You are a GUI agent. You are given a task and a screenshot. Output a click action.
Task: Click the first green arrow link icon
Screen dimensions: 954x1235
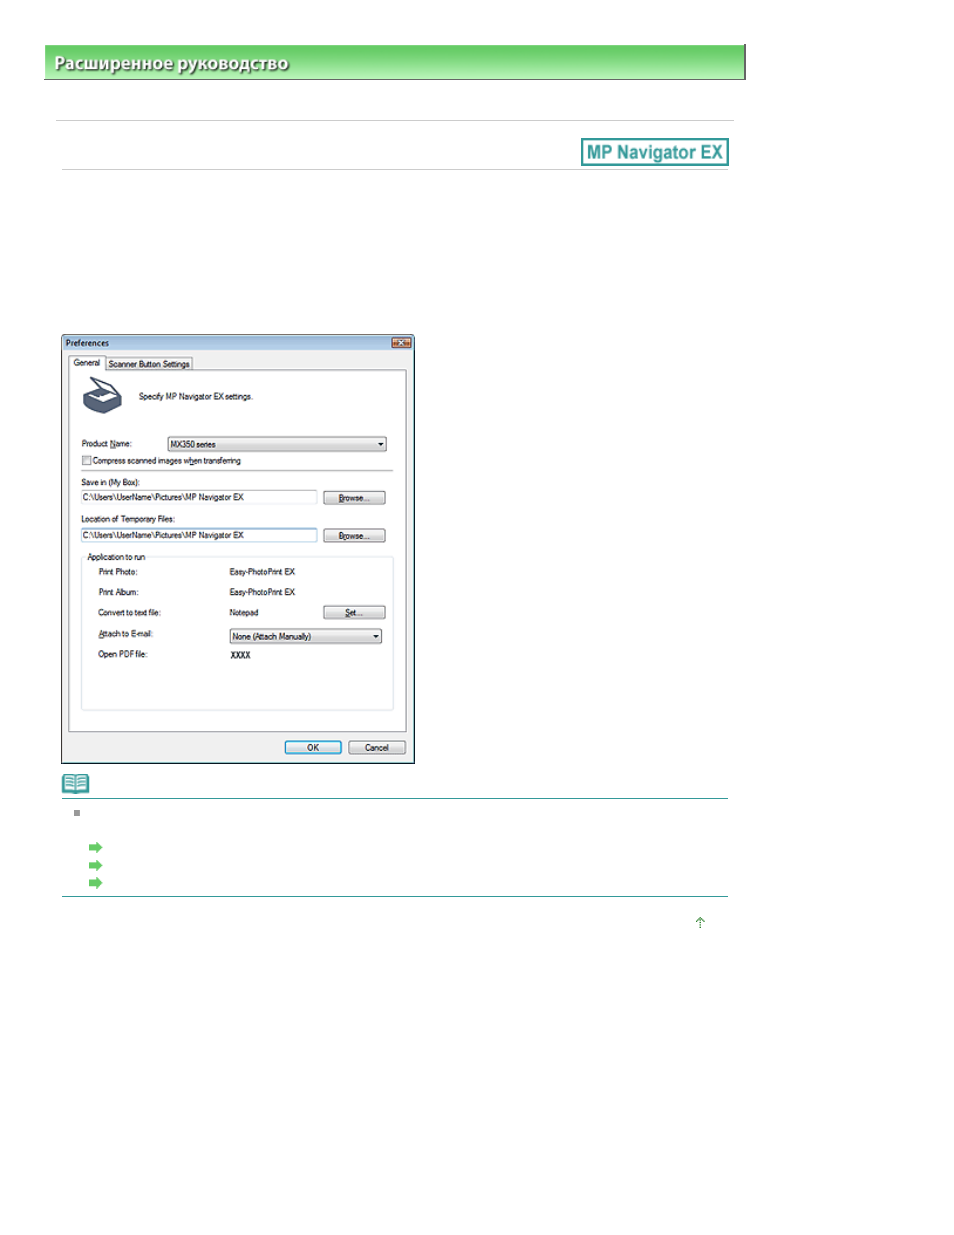tap(96, 847)
